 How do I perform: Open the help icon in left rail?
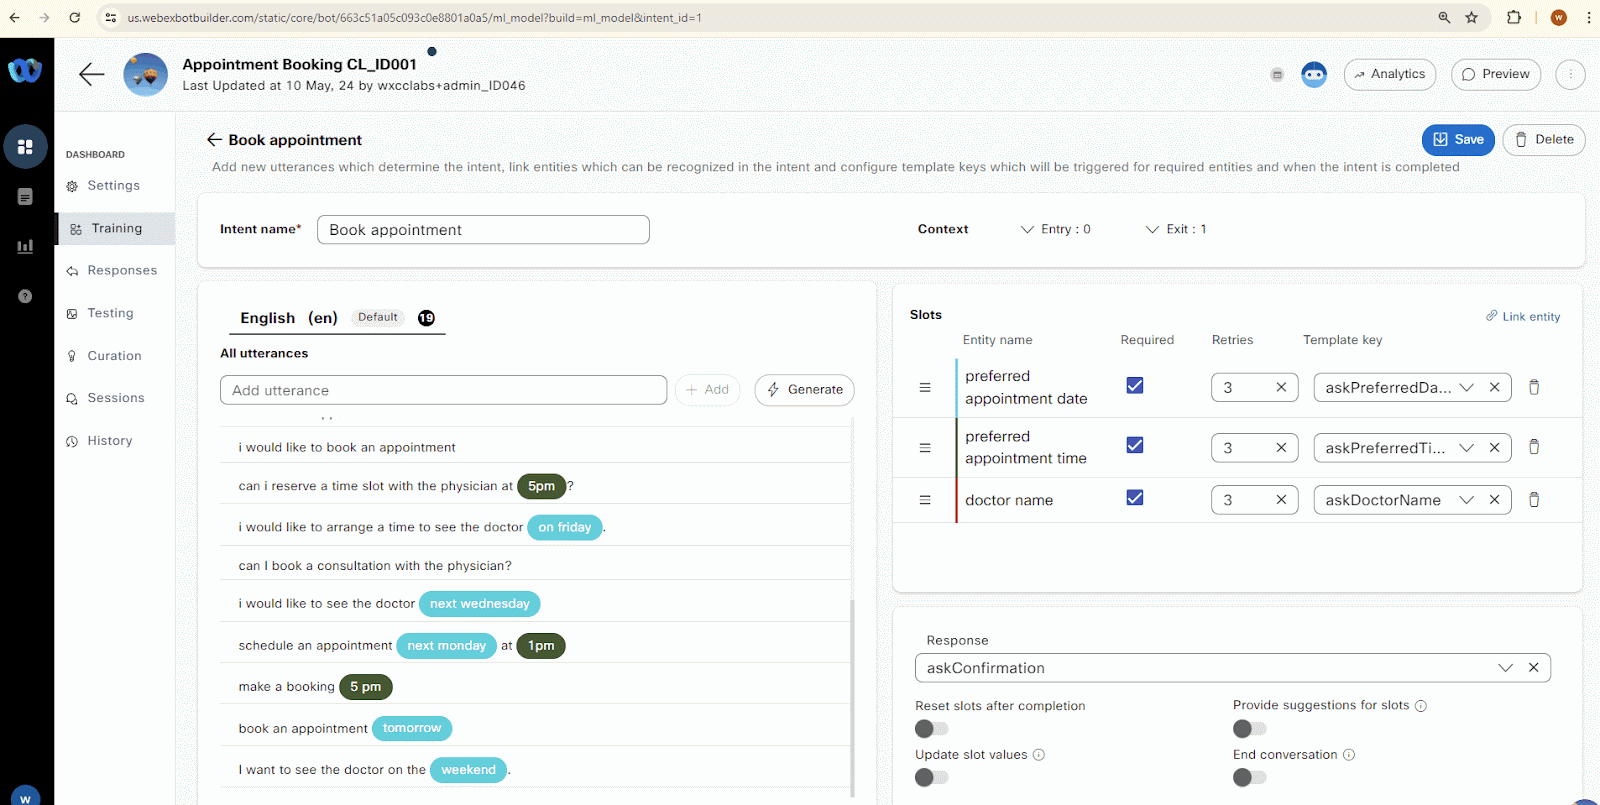pyautogui.click(x=25, y=296)
